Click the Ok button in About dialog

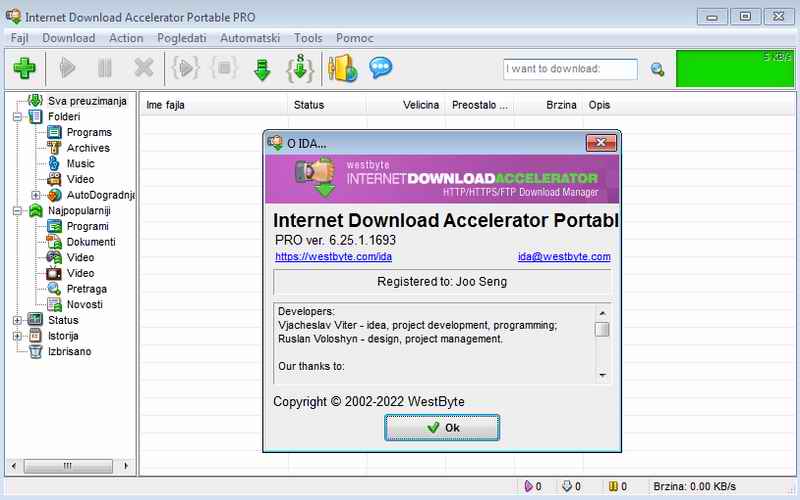tap(441, 427)
